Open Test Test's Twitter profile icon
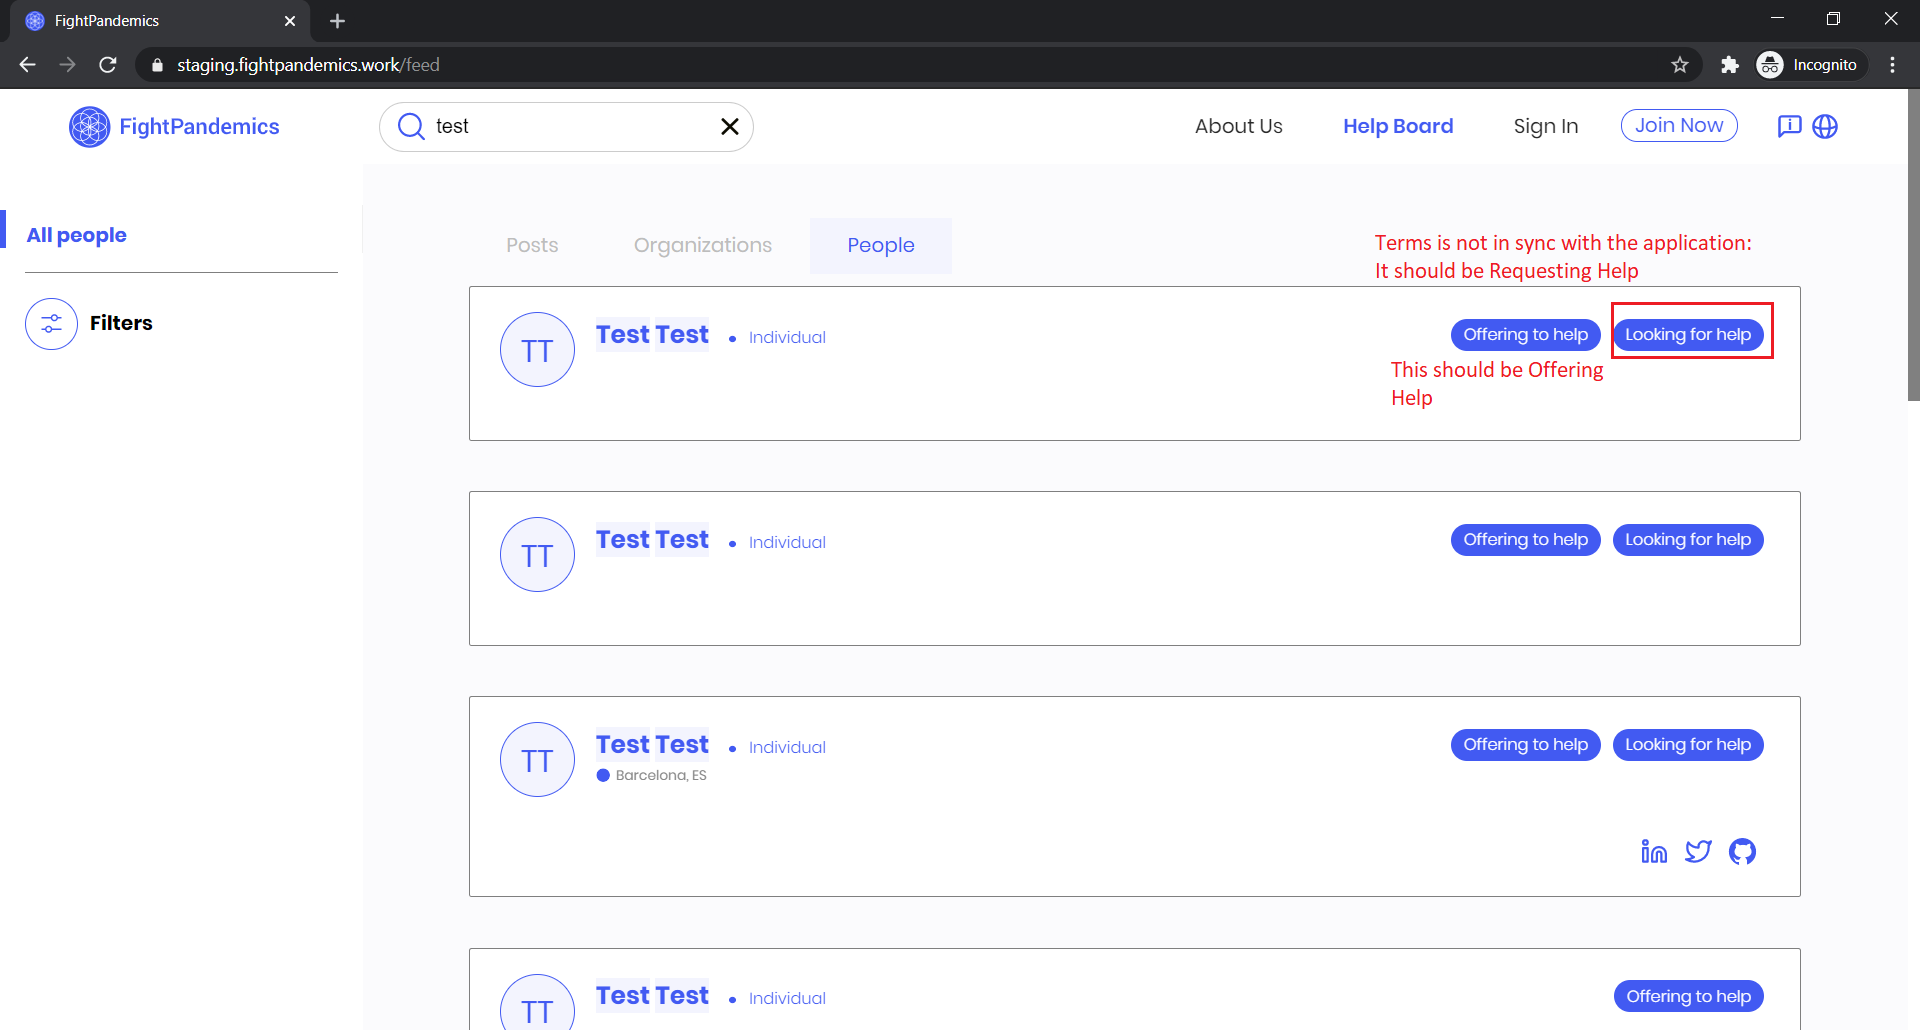1920x1030 pixels. pyautogui.click(x=1699, y=851)
